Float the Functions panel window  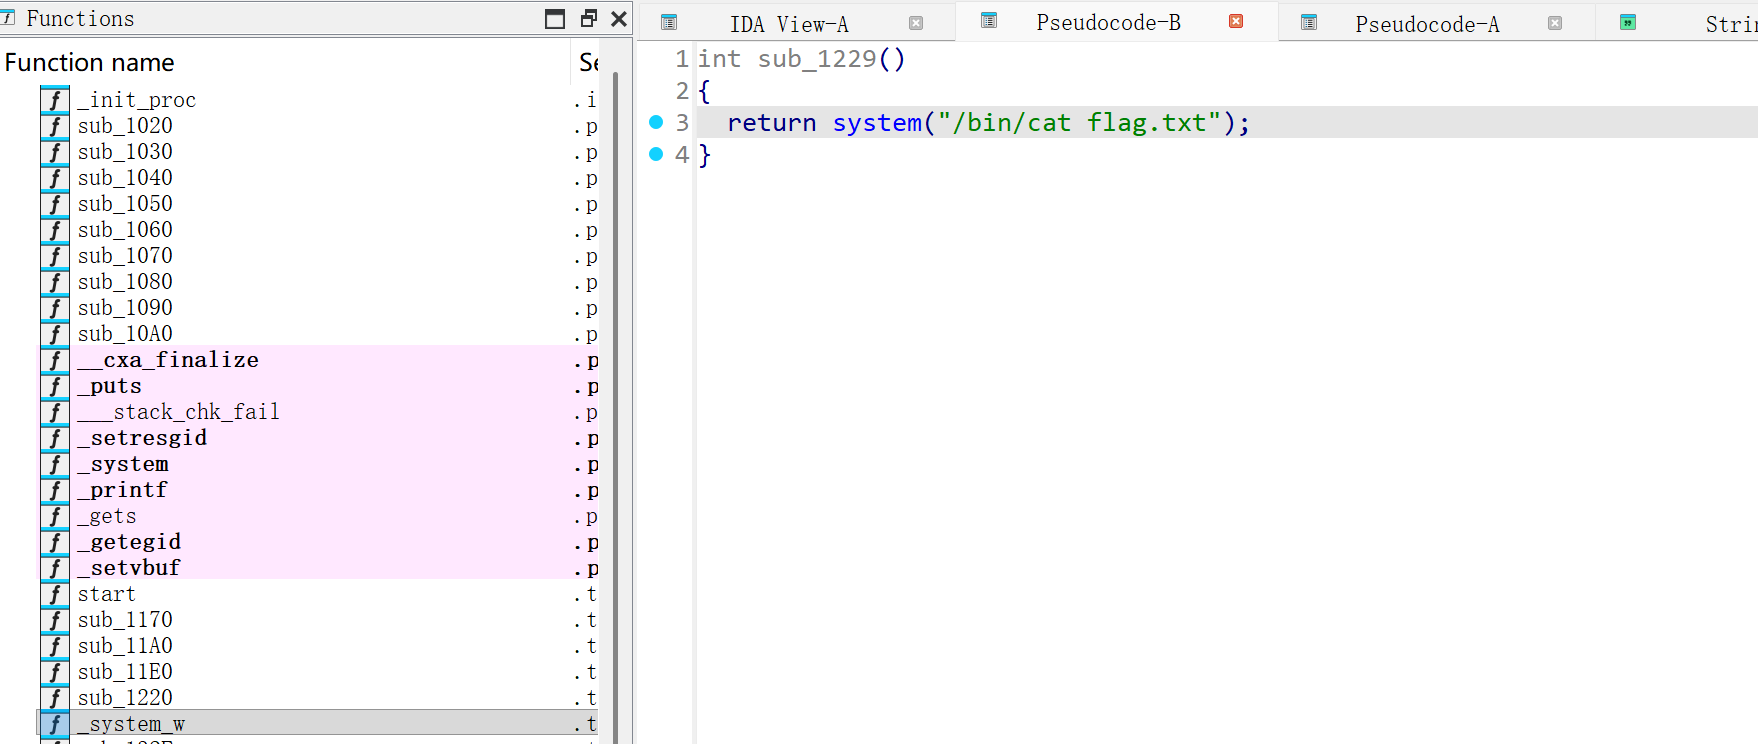[x=589, y=18]
